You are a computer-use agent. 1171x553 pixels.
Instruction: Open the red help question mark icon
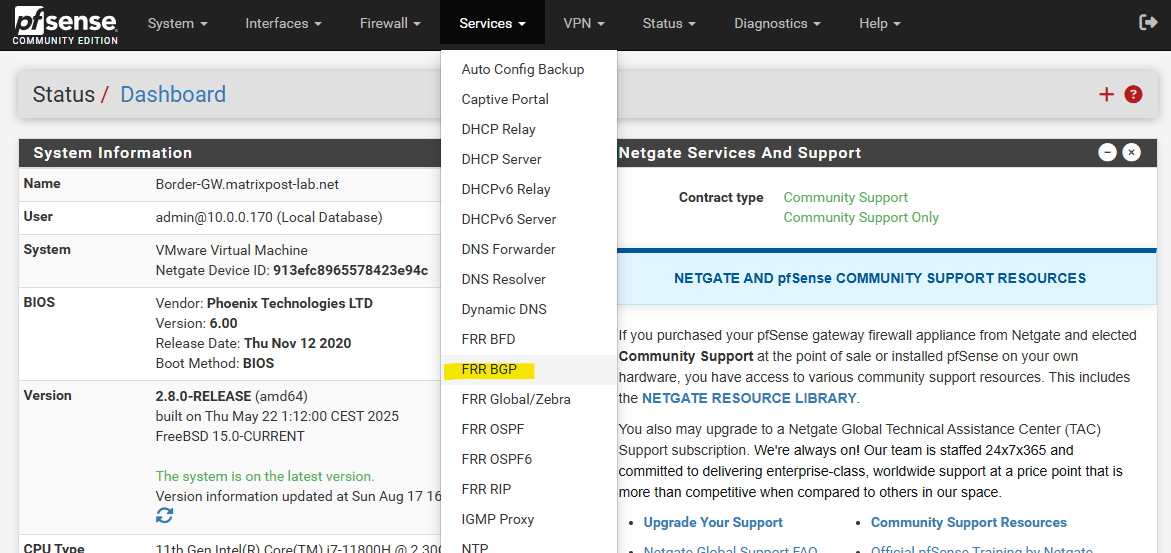1133,94
